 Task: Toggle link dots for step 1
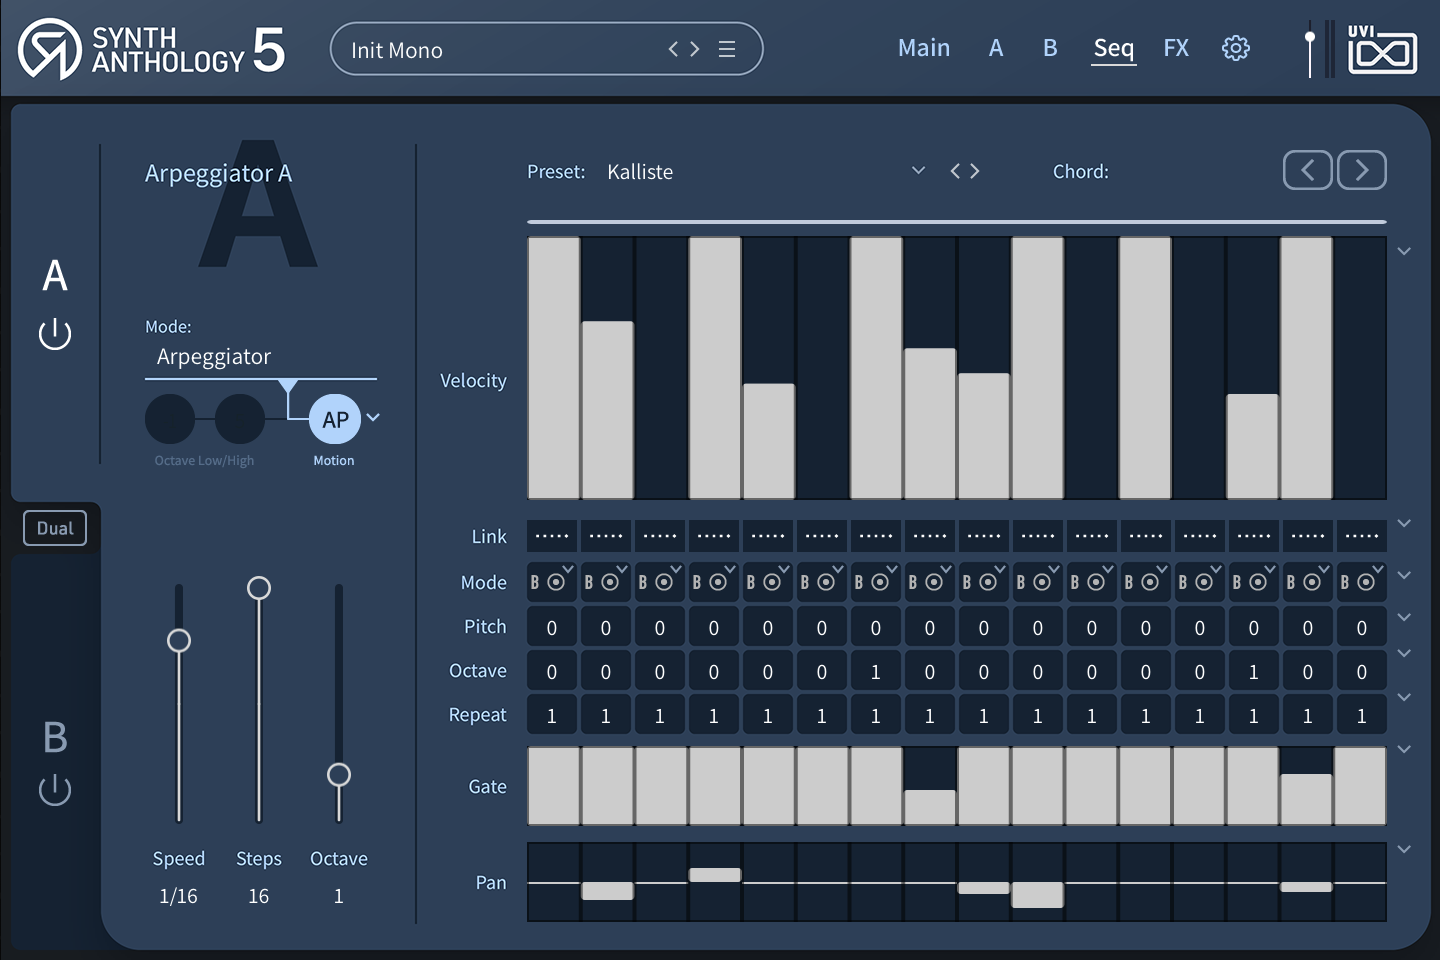(552, 536)
